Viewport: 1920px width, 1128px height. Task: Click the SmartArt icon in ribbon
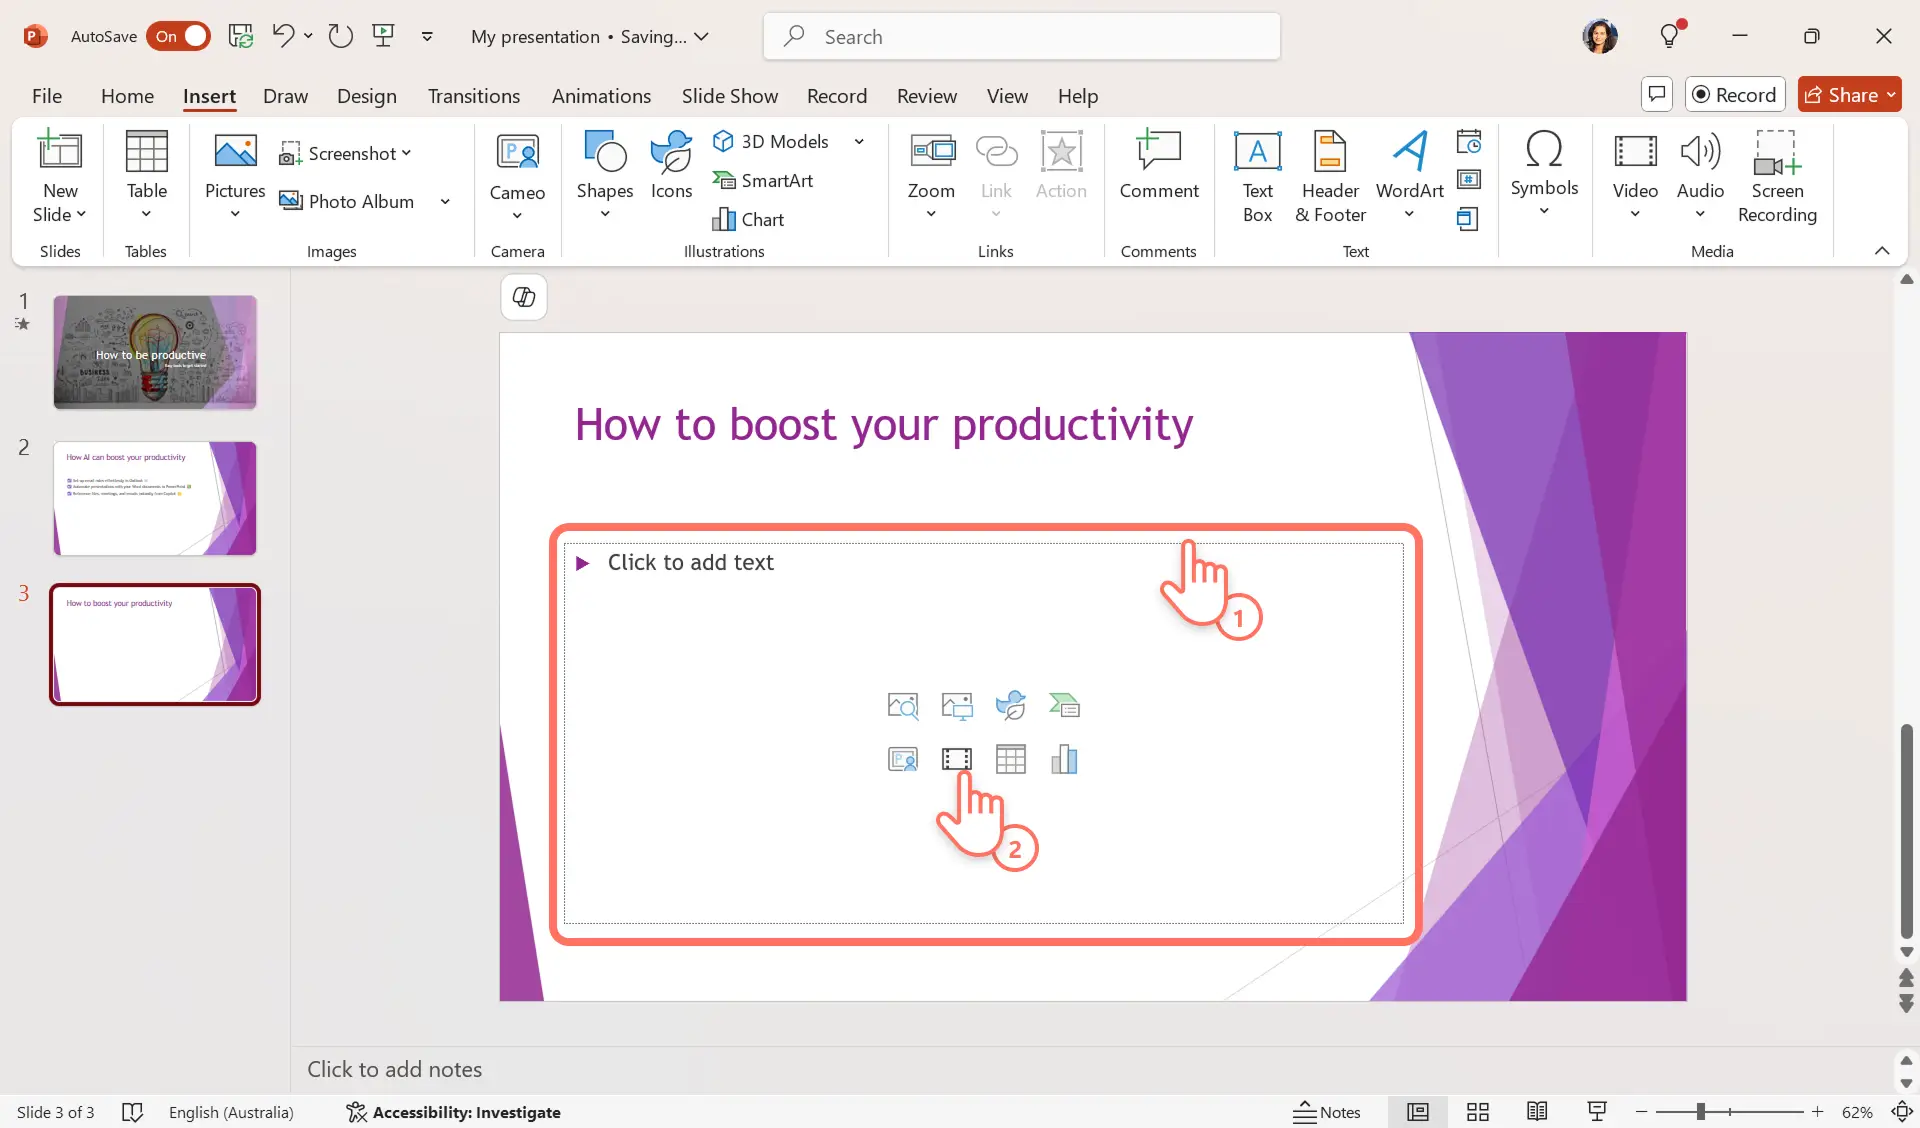click(765, 179)
